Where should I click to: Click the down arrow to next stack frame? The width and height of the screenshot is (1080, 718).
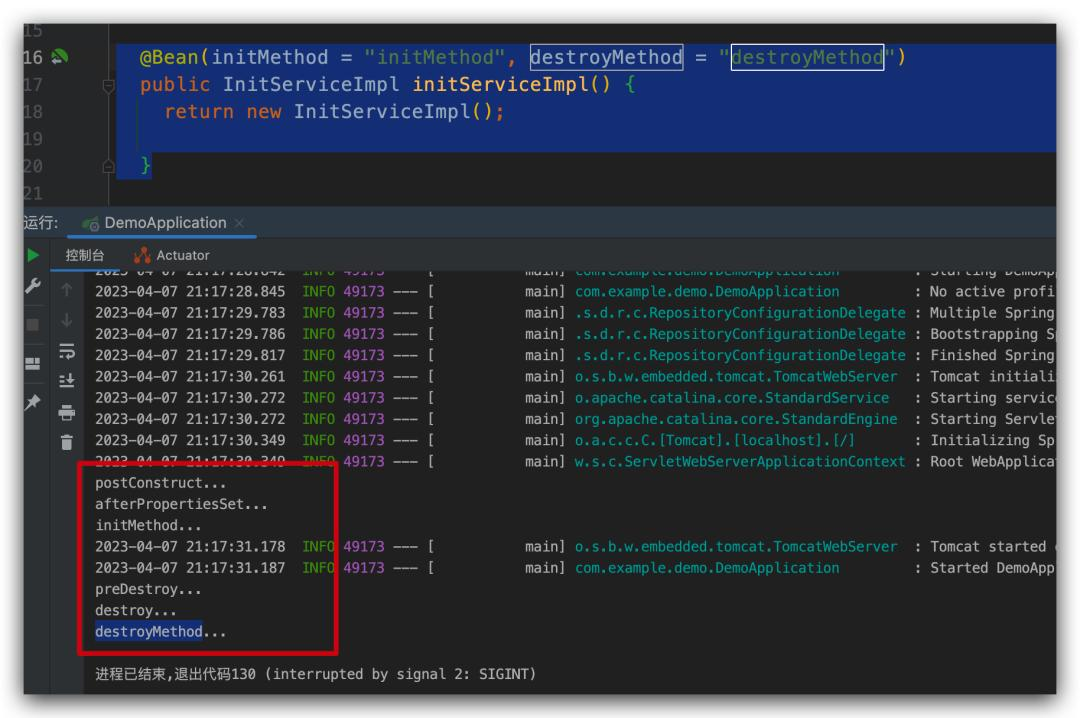click(x=67, y=320)
